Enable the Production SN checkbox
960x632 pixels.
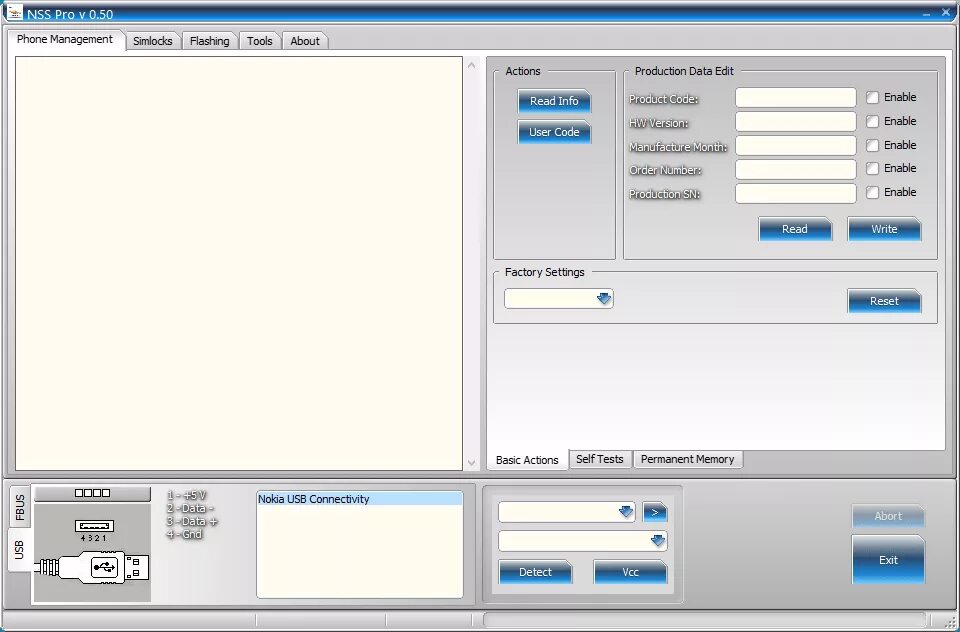coord(872,192)
